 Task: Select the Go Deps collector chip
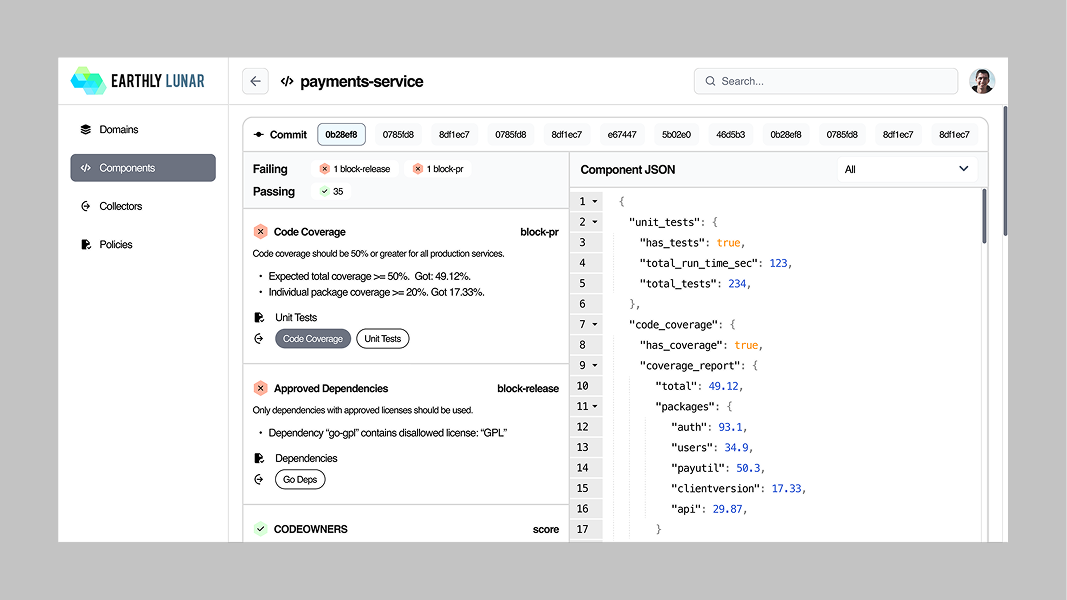(300, 480)
